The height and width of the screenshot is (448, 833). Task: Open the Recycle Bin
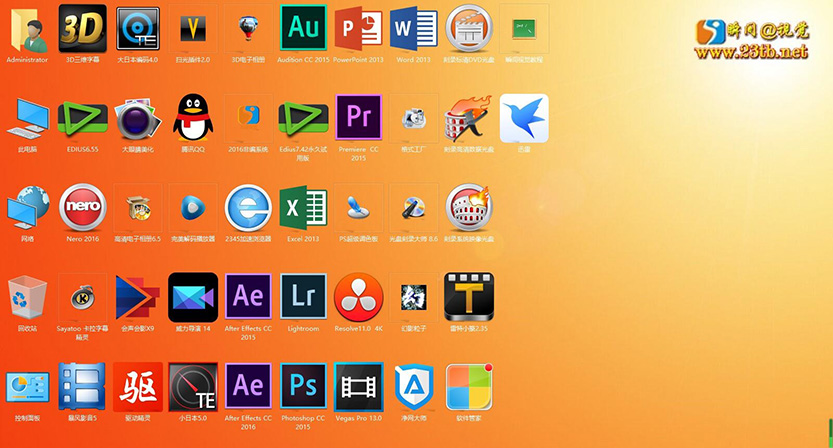27,297
